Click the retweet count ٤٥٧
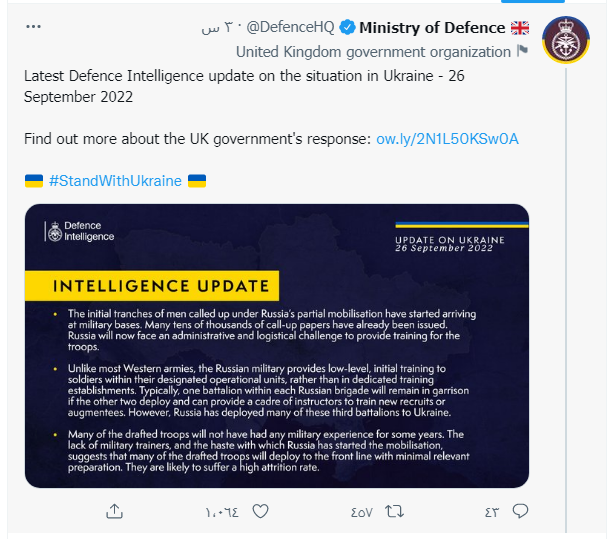 [361, 512]
